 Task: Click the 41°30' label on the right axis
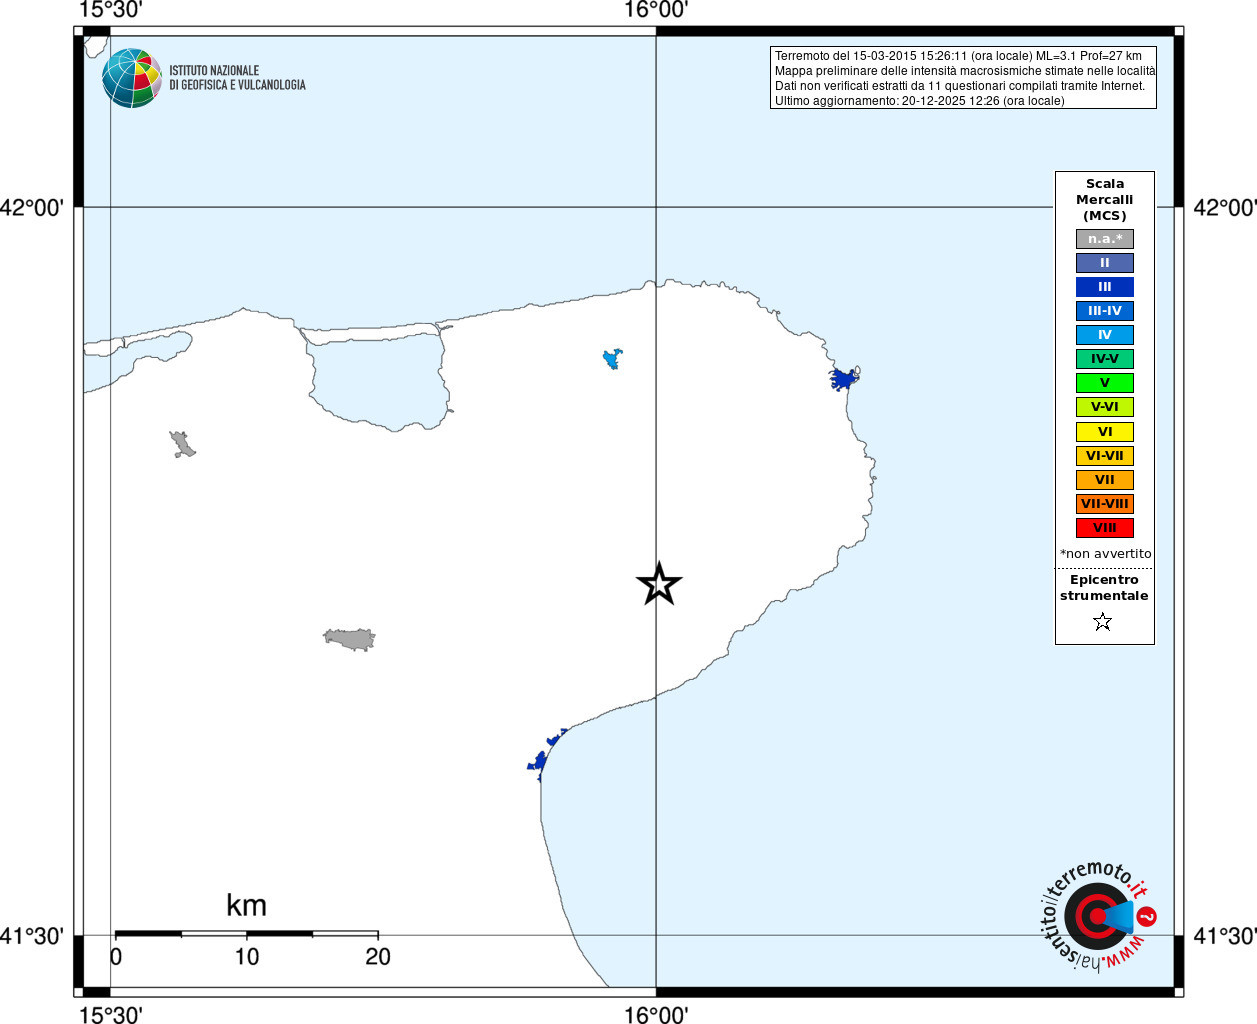(1225, 937)
